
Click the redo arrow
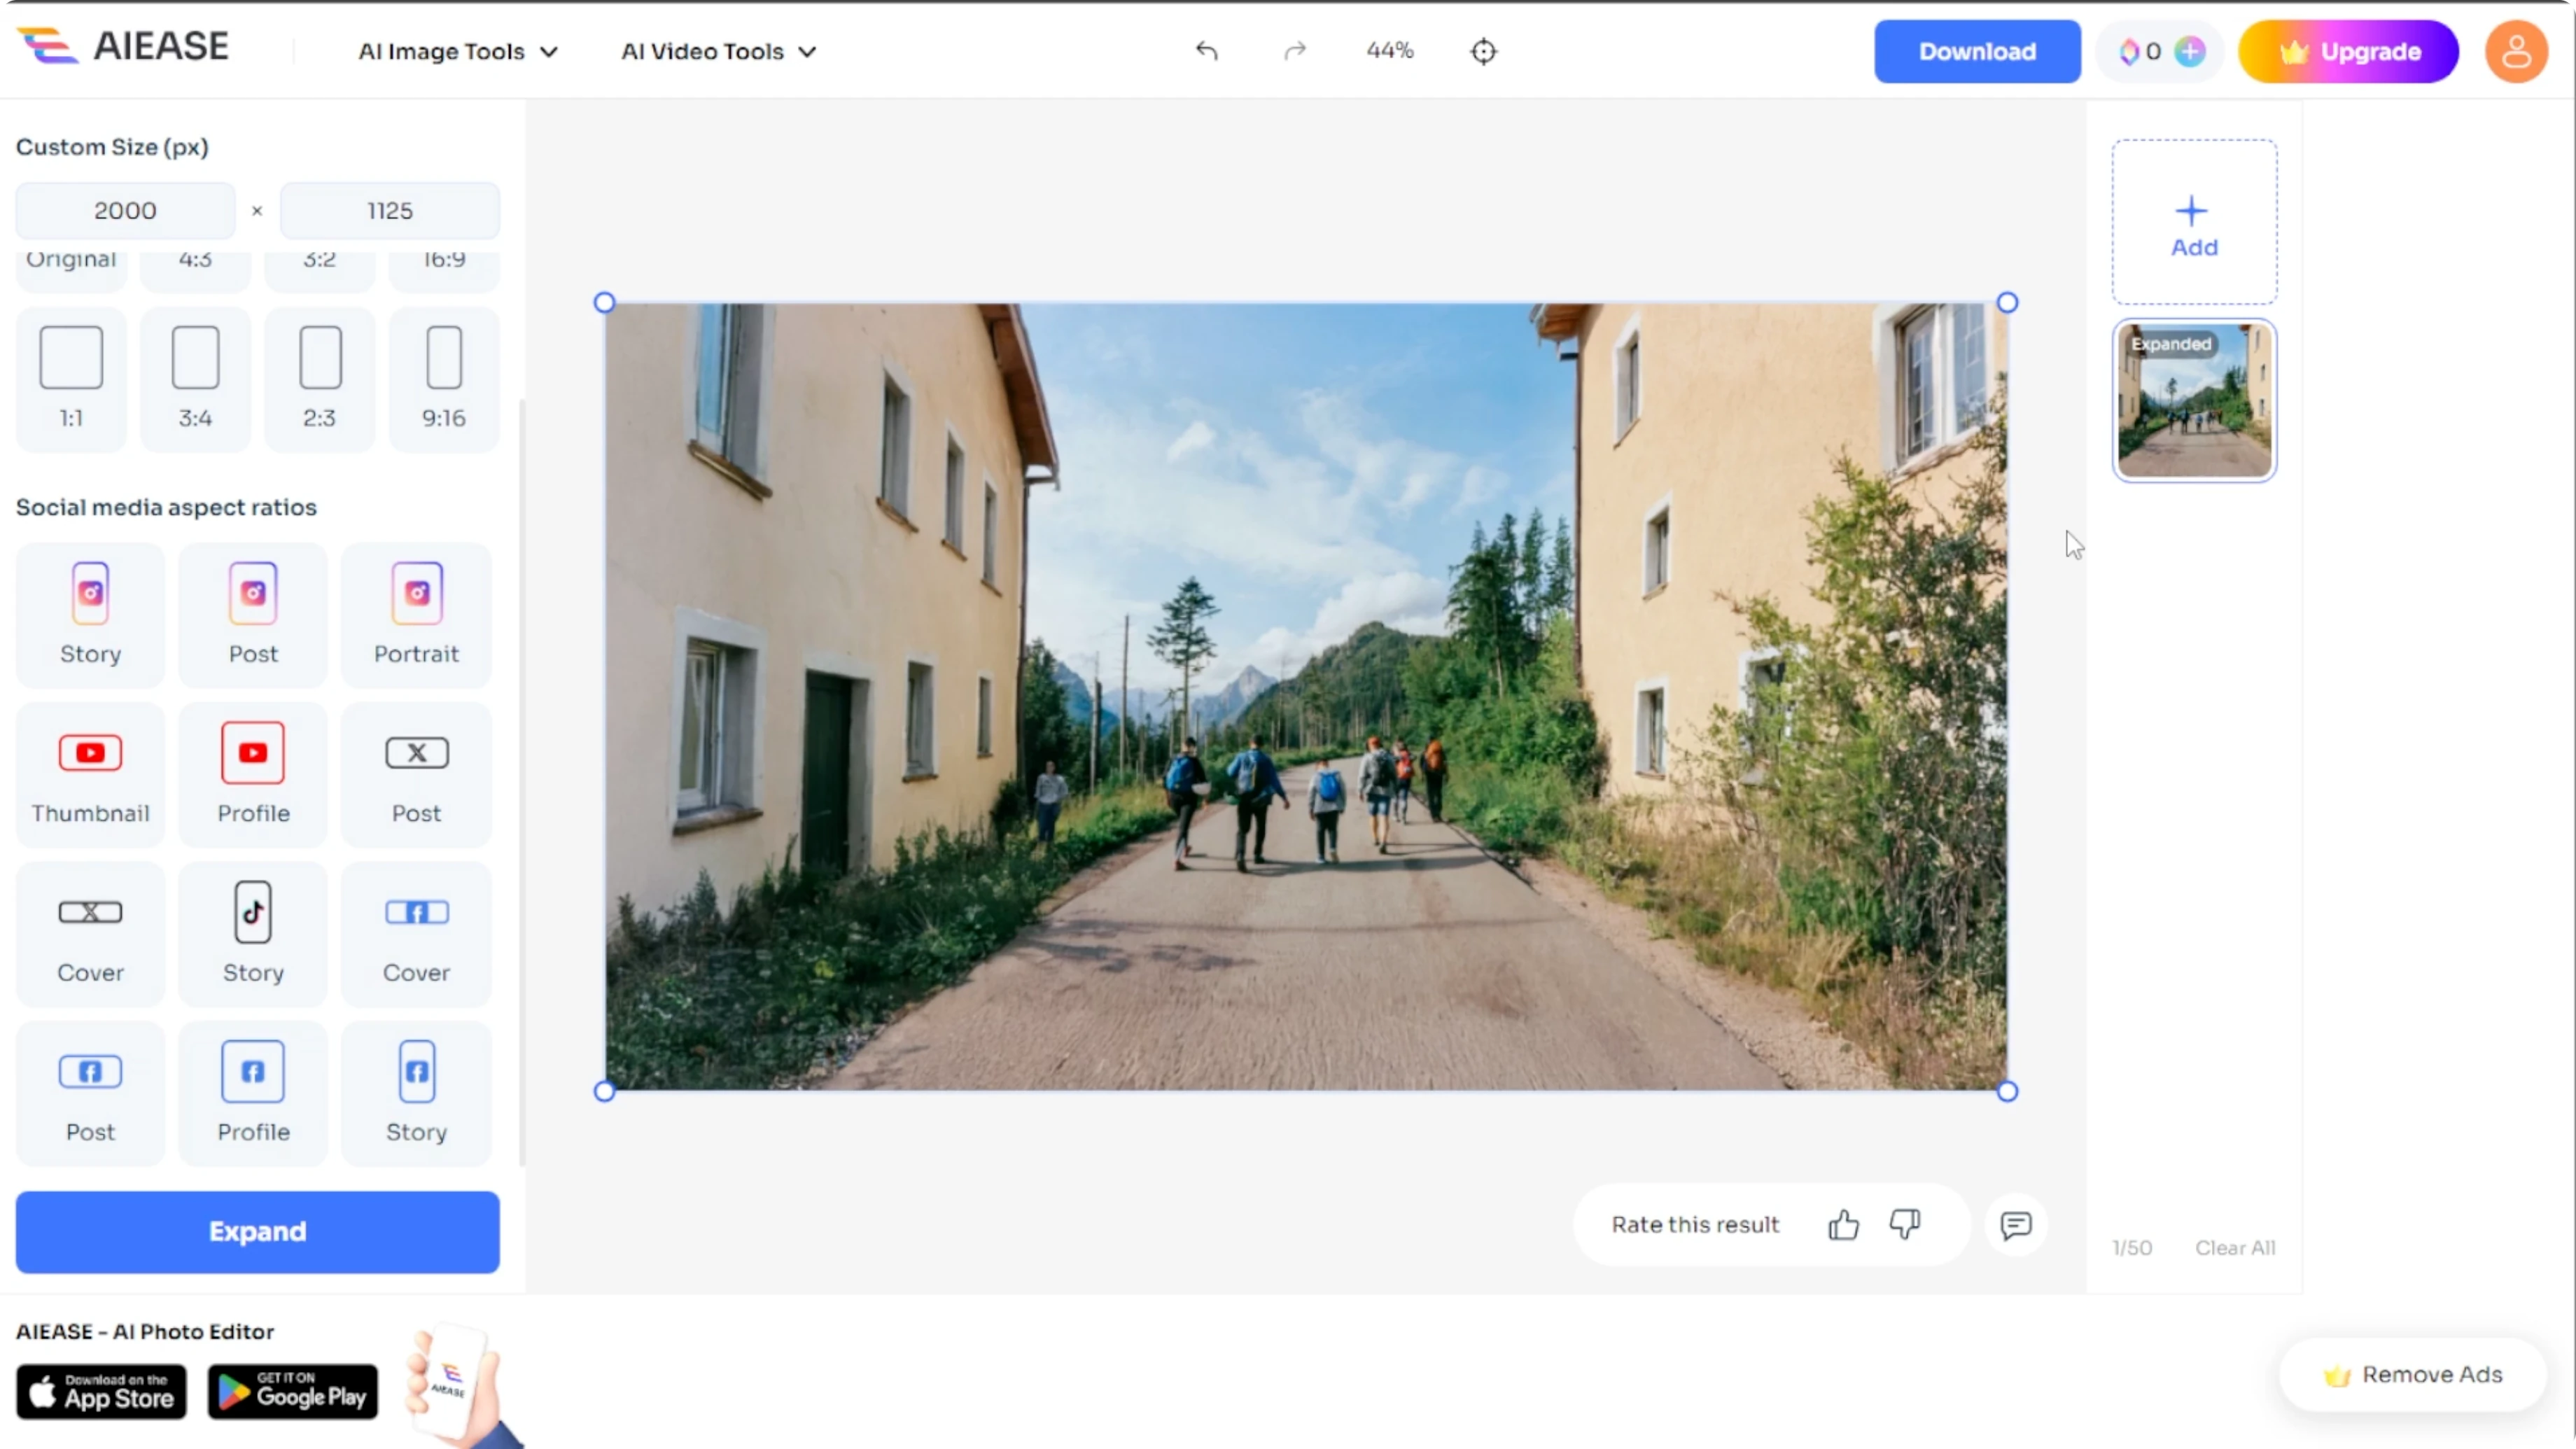point(1295,50)
